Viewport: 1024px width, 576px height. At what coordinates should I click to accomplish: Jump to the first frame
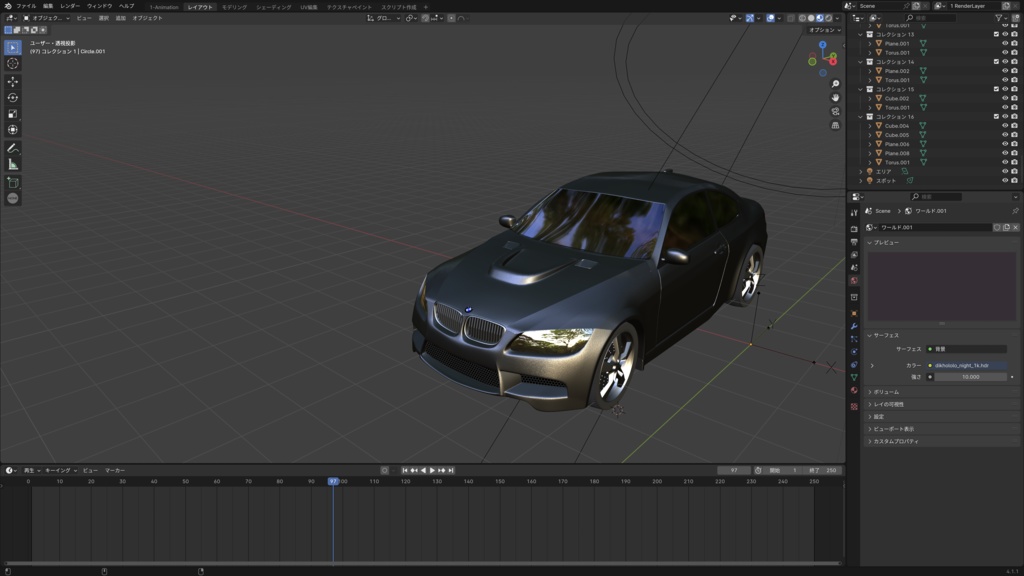click(405, 470)
